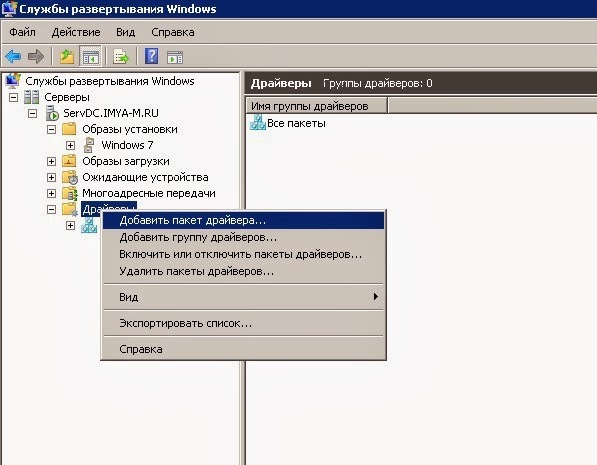
Task: Select the Windows 7 tree label
Action: coord(127,145)
